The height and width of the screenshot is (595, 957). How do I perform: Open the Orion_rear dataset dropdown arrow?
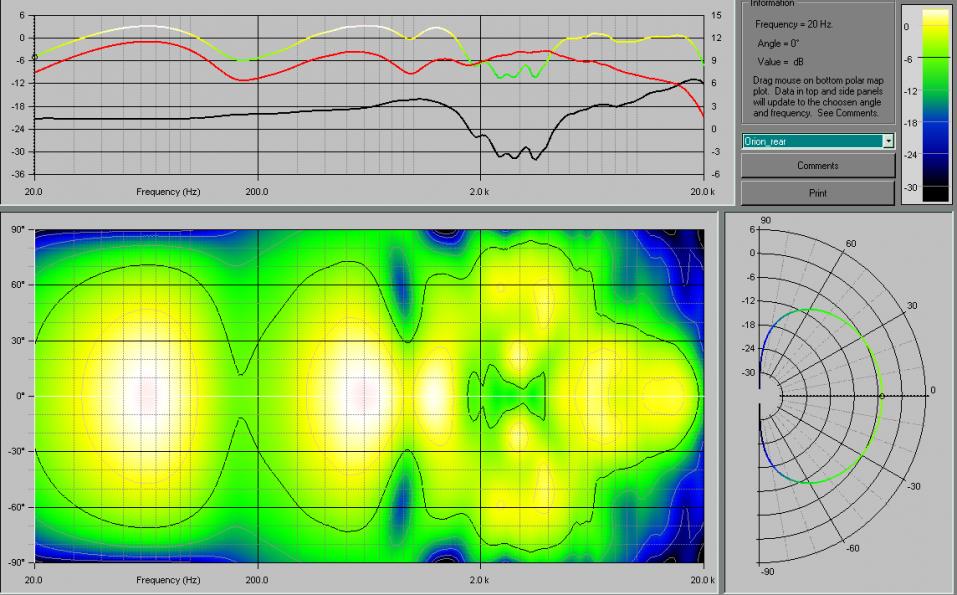click(888, 141)
